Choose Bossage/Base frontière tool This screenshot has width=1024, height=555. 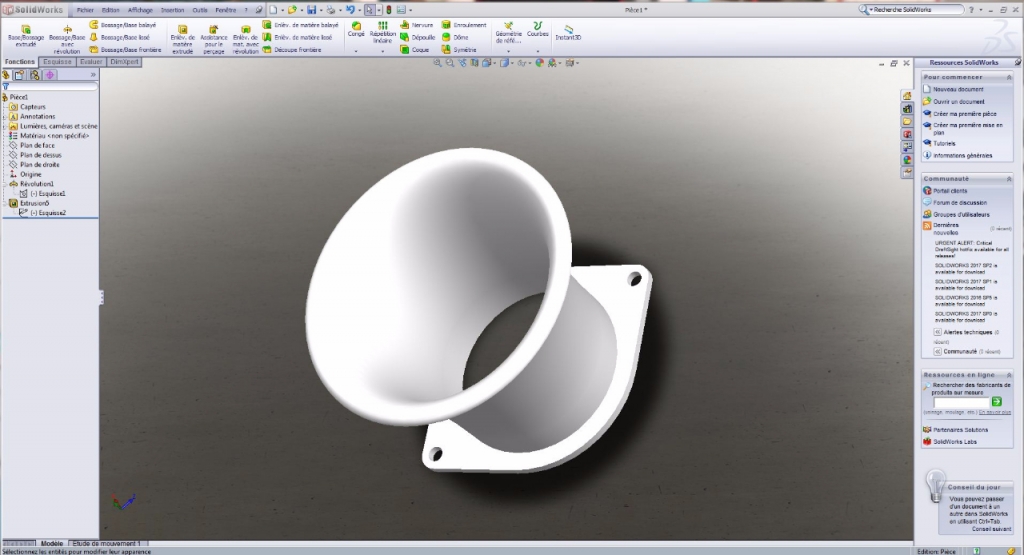pos(125,50)
